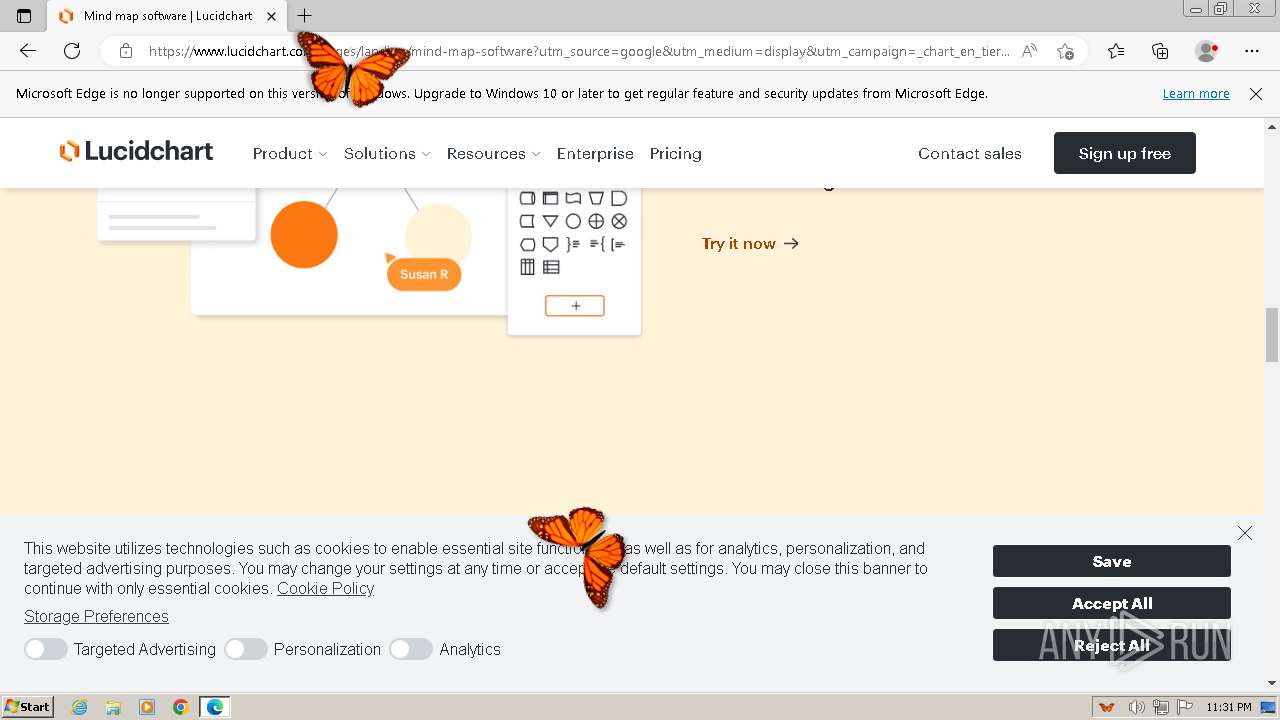Click the Lucidchart logo
The width and height of the screenshot is (1280, 720).
136,152
